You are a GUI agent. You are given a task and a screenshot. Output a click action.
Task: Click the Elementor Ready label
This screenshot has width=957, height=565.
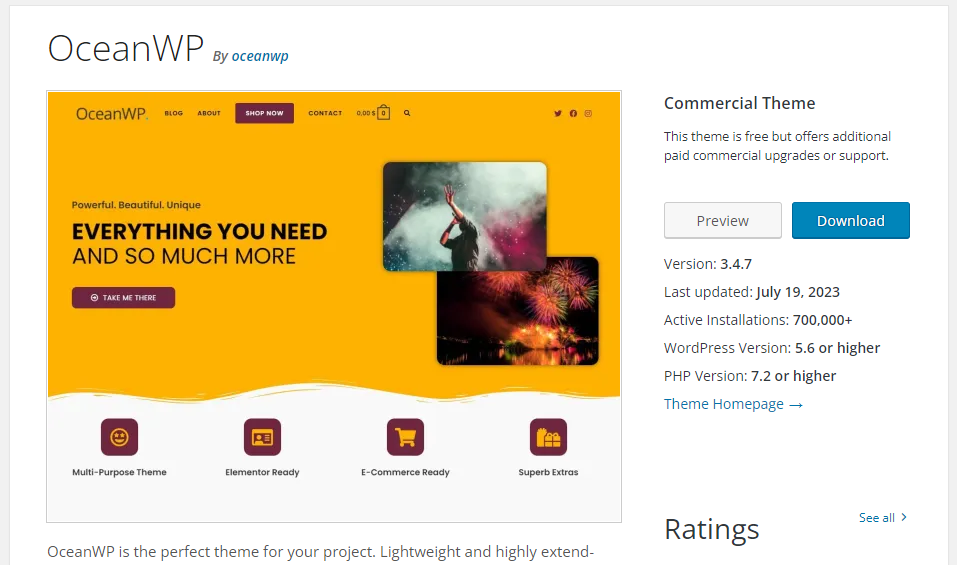click(x=262, y=472)
